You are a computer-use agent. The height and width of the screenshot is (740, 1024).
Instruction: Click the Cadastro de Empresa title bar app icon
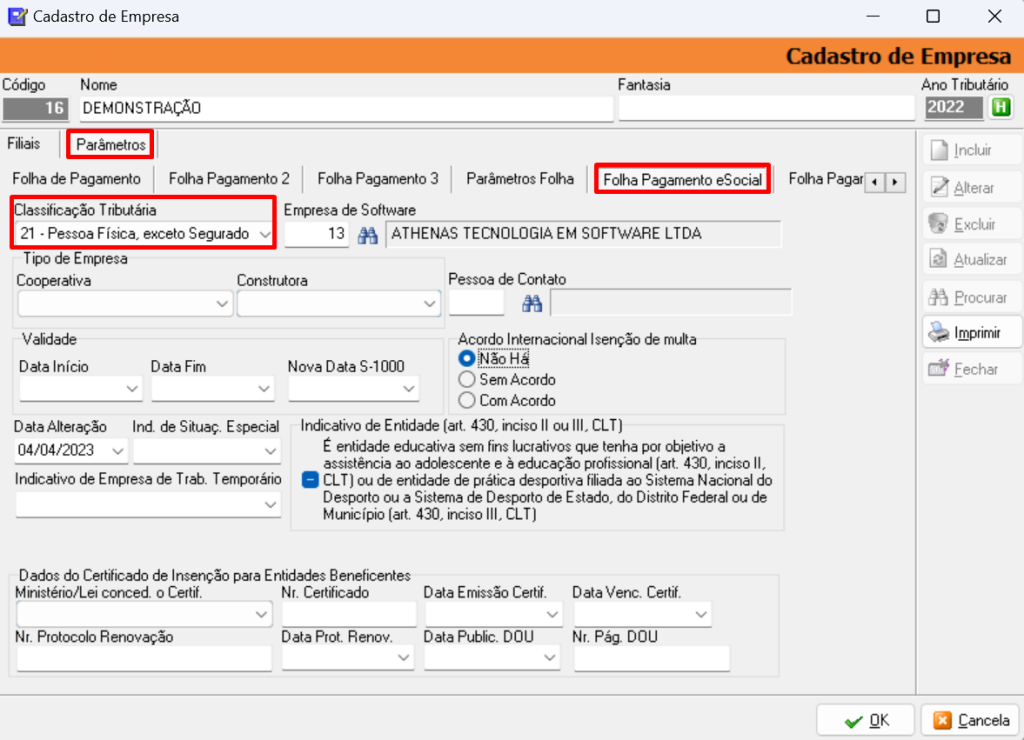pos(16,16)
